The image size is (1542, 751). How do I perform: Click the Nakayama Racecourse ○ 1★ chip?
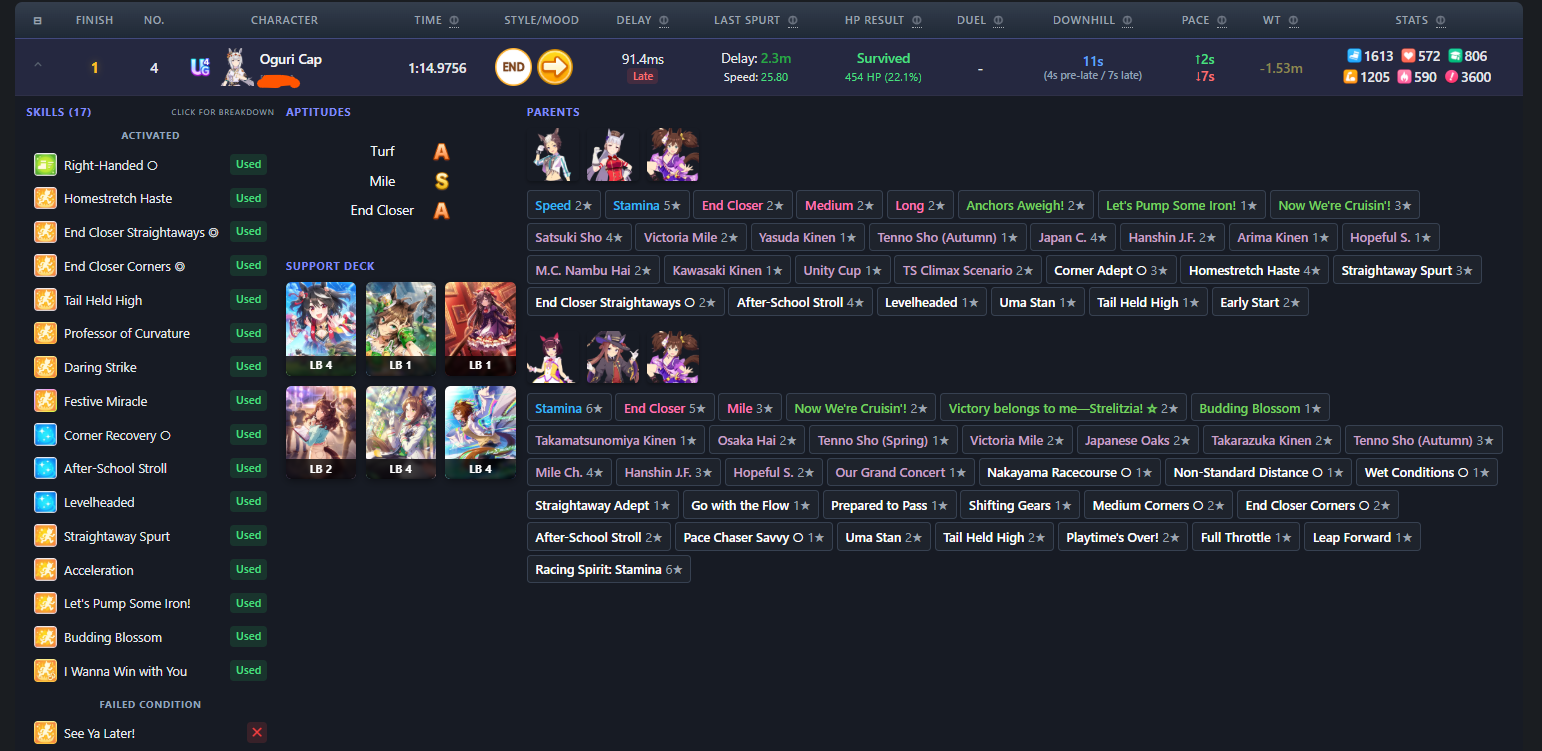tap(1069, 472)
